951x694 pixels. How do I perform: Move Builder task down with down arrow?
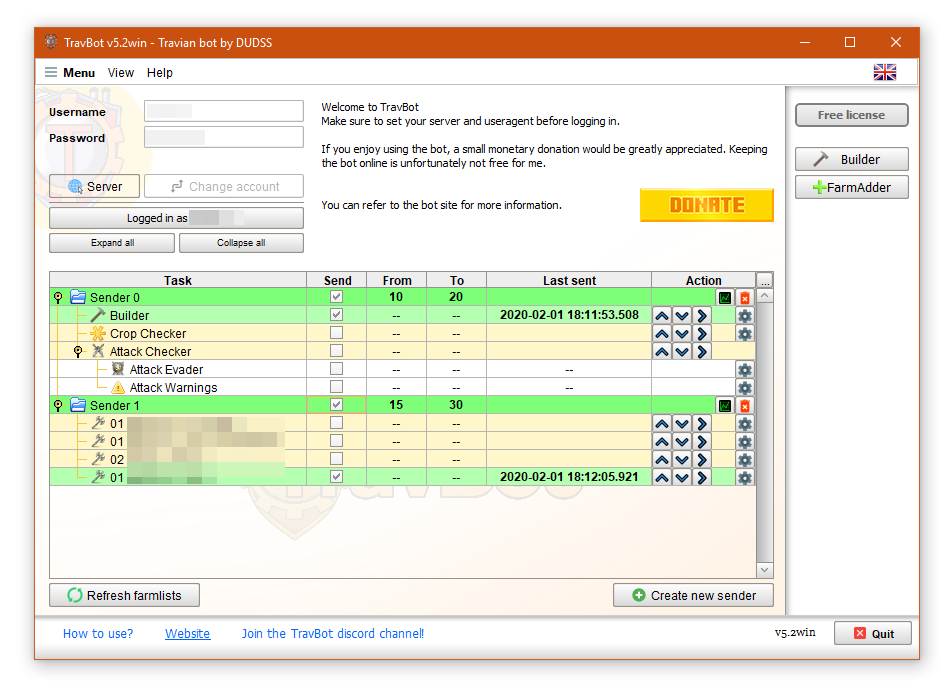tap(682, 315)
